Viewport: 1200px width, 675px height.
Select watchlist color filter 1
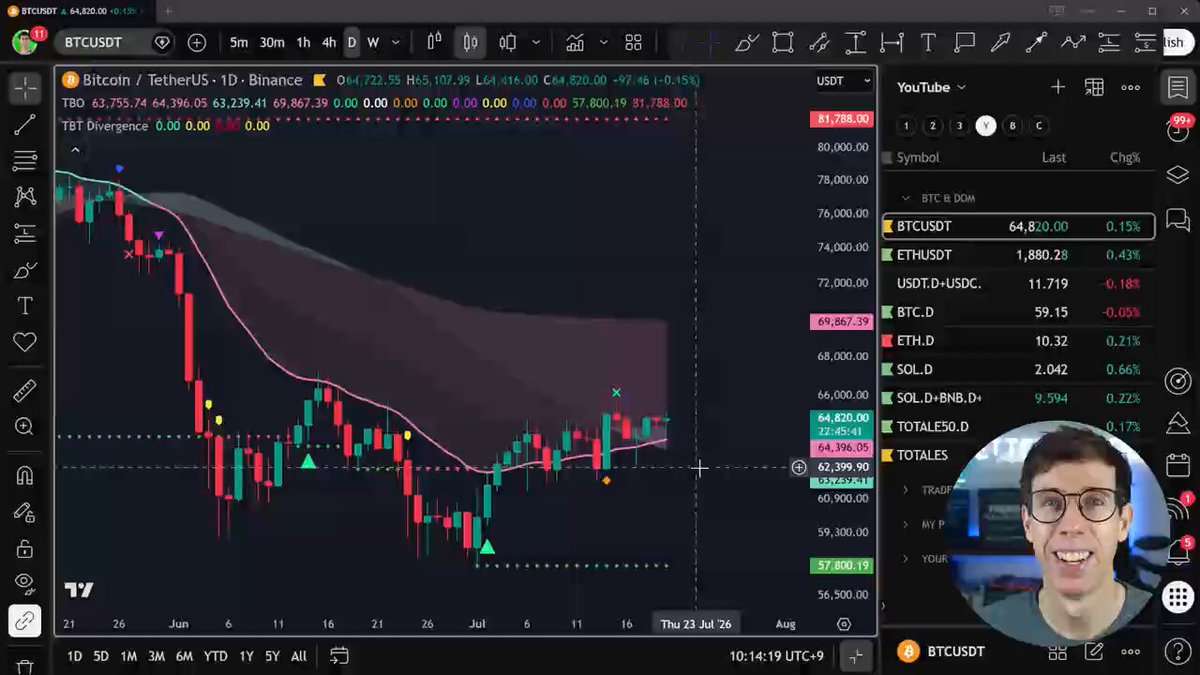pos(905,126)
